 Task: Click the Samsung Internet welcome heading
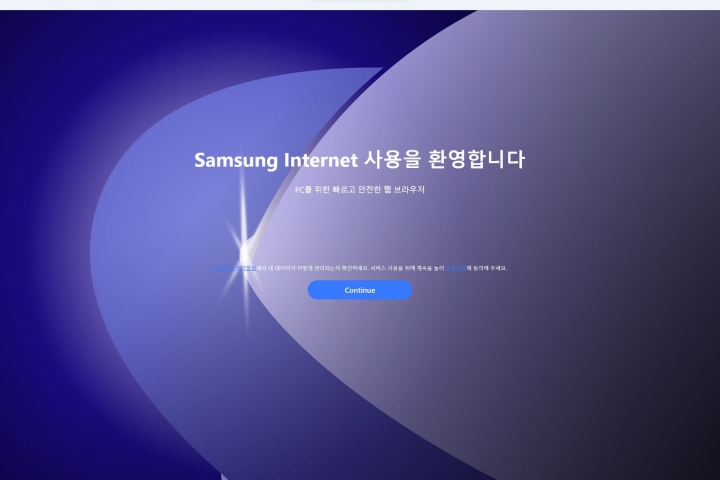[x=359, y=160]
